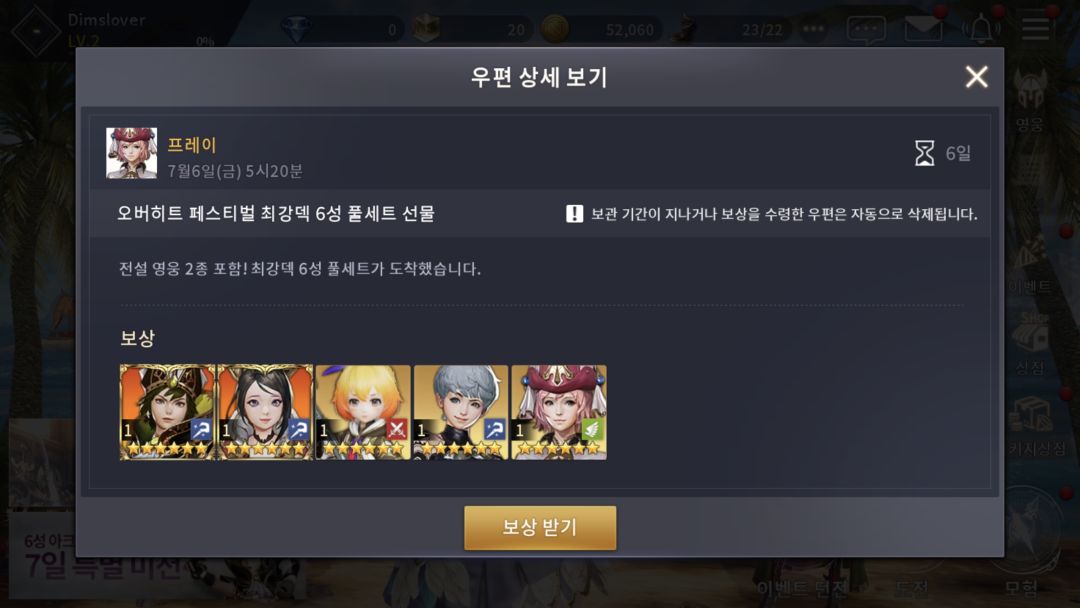Click the player profile emblem icon
The image size is (1080, 608).
point(36,30)
